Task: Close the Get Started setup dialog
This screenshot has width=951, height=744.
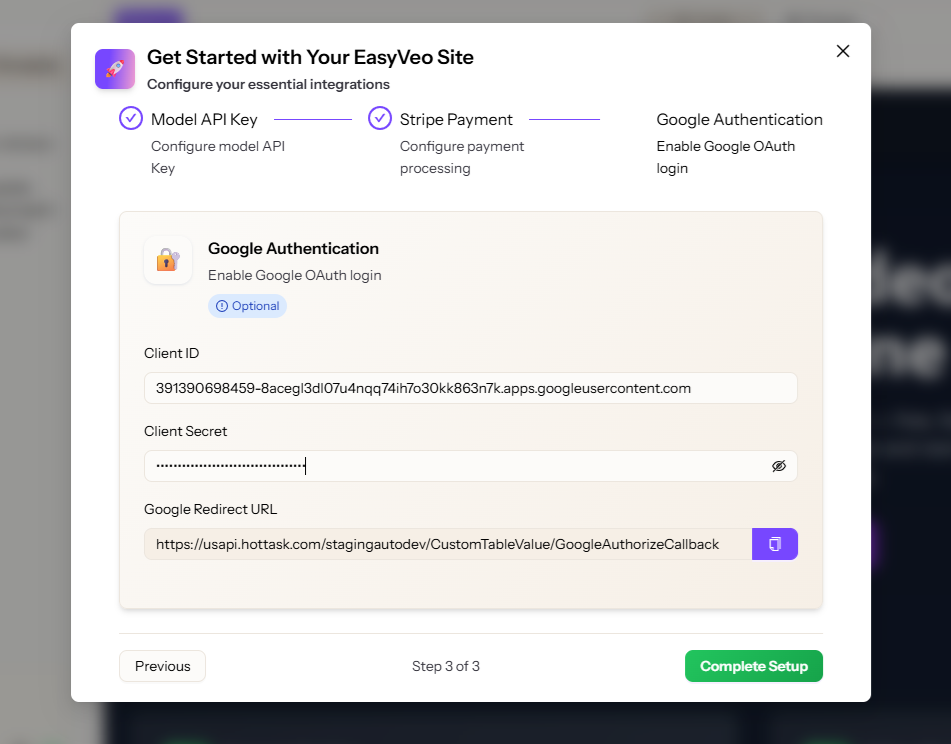Action: point(843,51)
